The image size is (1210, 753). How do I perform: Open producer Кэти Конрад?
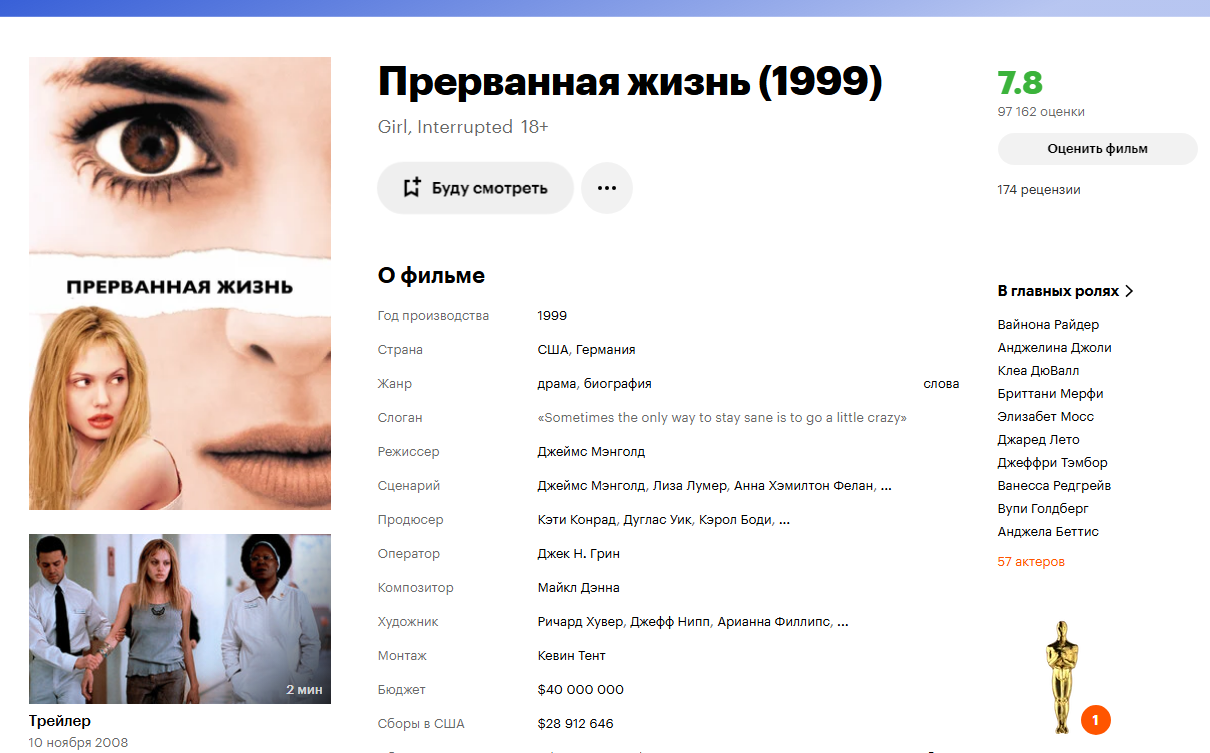577,520
